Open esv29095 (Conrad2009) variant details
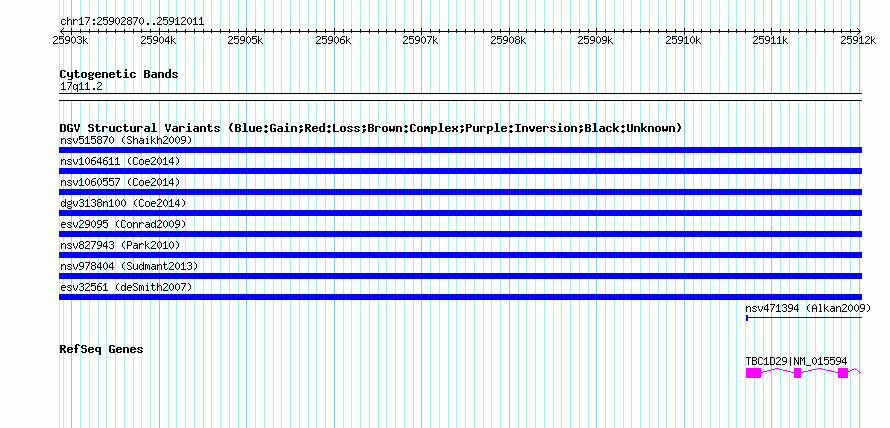Image resolution: width=890 pixels, height=428 pixels. tap(123, 224)
